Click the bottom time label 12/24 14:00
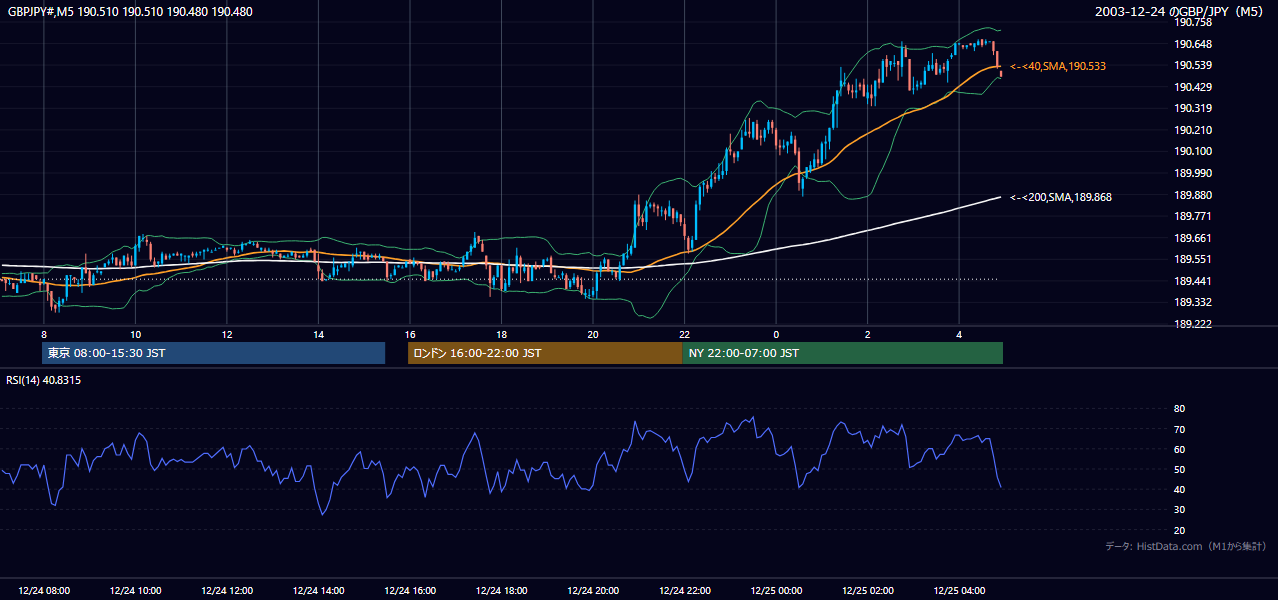Viewport: 1278px width, 600px height. (319, 591)
